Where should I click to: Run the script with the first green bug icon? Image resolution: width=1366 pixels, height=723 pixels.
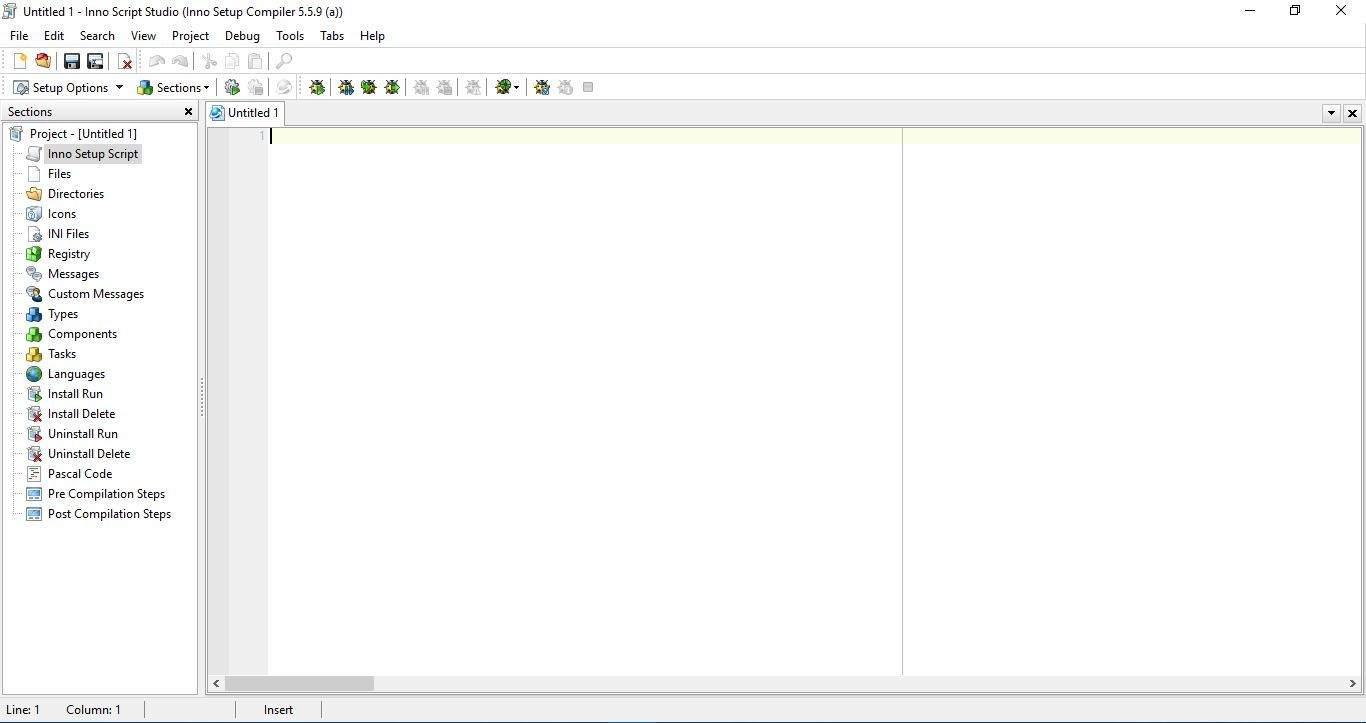pyautogui.click(x=317, y=87)
